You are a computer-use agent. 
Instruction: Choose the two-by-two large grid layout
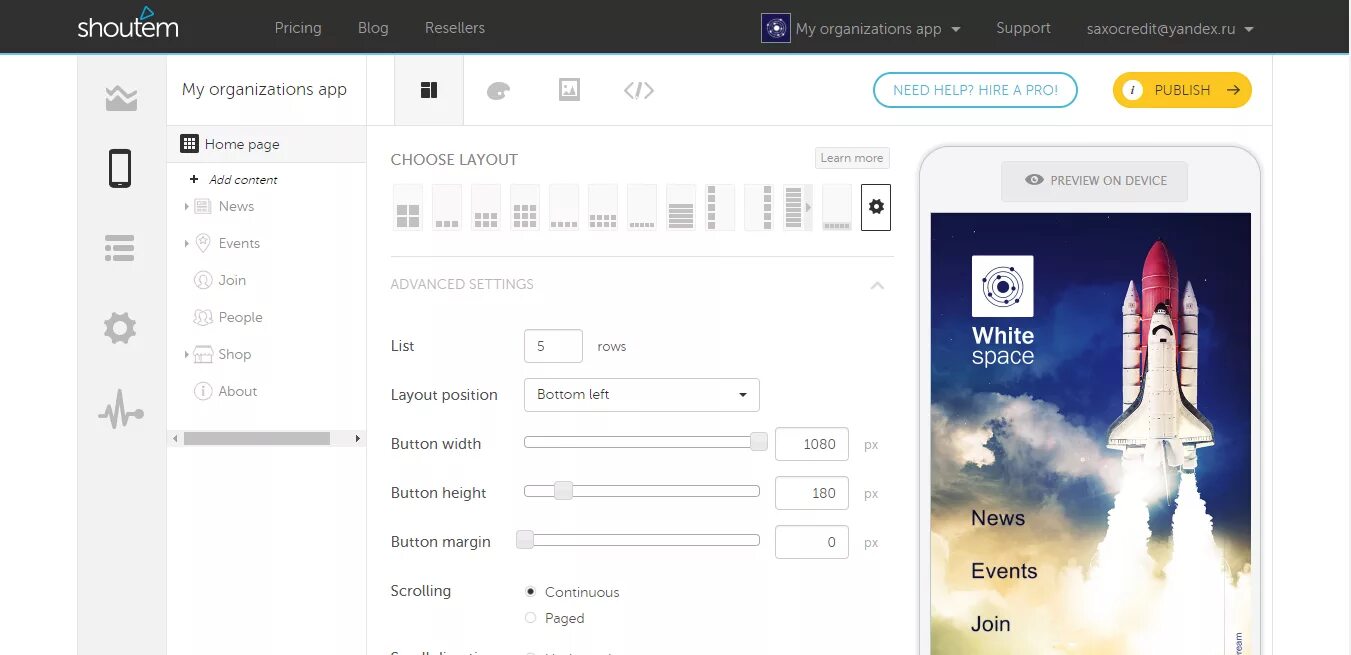coord(408,207)
